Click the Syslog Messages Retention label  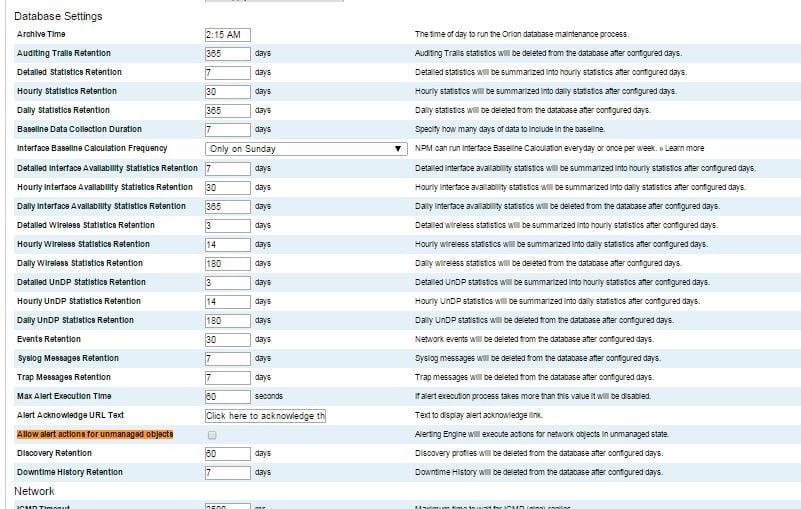(68, 358)
